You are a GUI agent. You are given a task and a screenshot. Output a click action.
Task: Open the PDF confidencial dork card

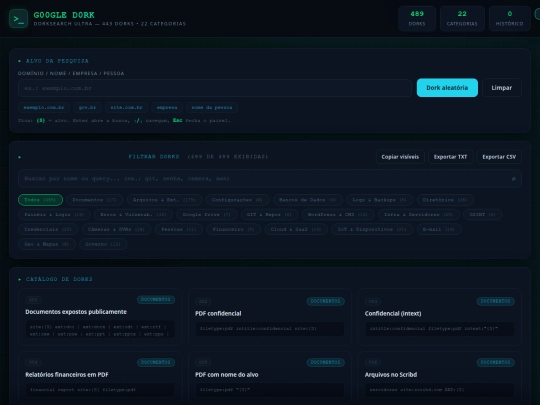coord(270,317)
